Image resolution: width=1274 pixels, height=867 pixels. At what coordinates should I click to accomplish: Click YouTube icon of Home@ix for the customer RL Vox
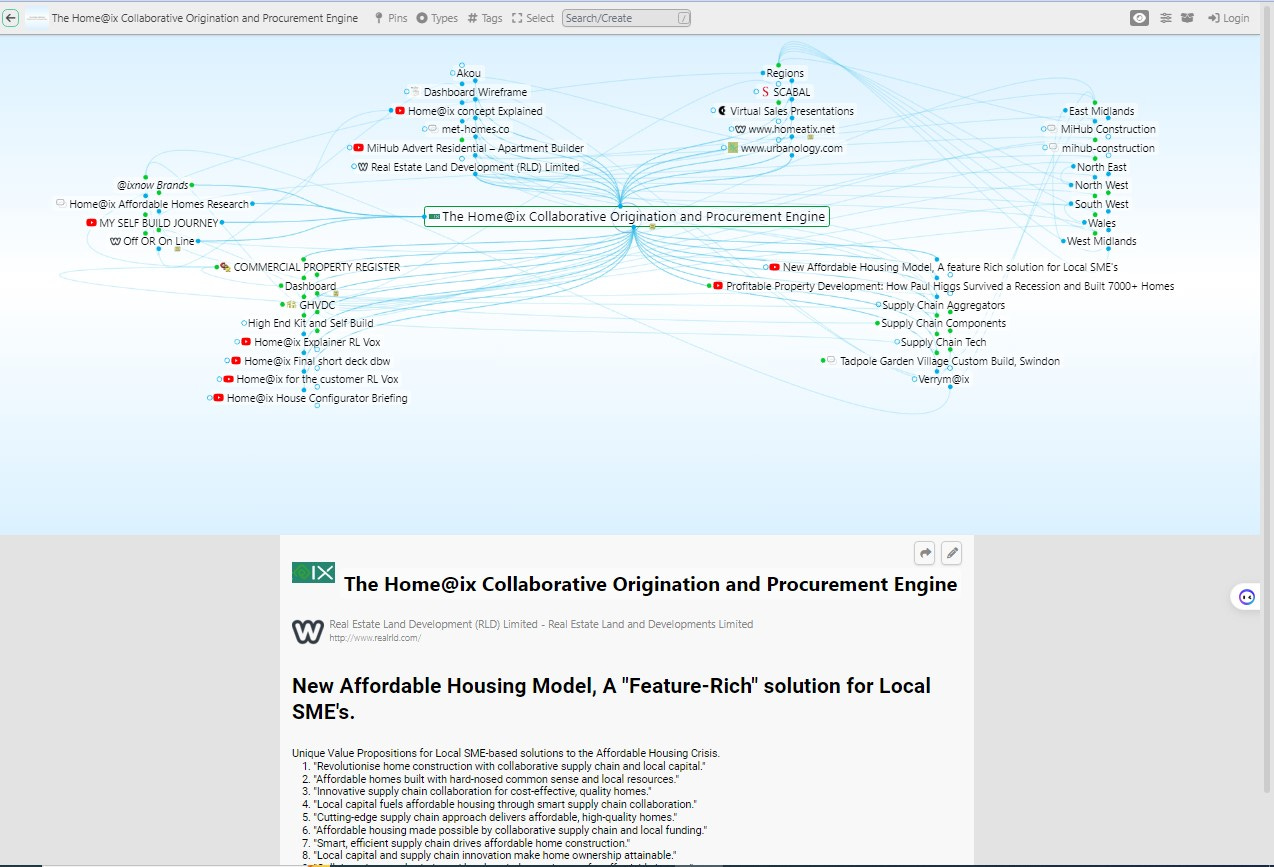229,379
